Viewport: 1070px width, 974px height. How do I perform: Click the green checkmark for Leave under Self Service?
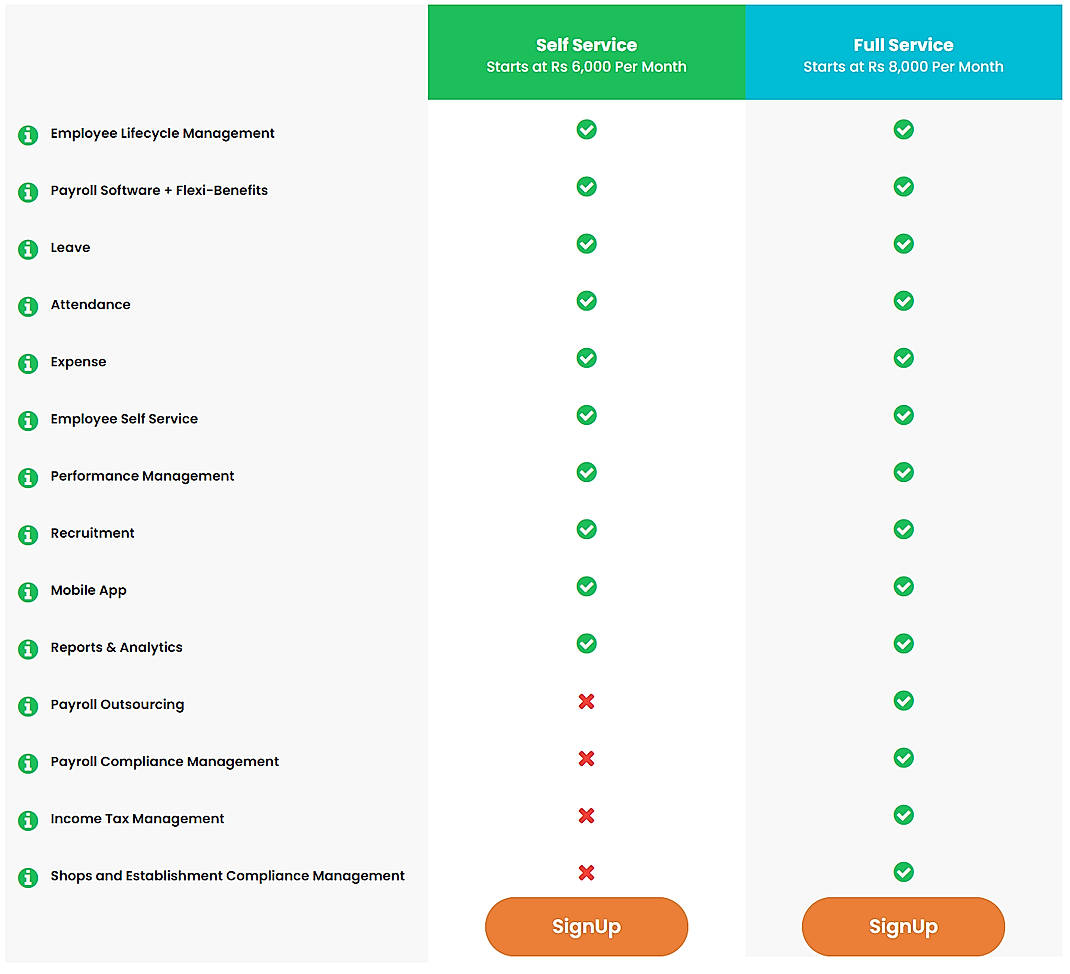click(586, 243)
